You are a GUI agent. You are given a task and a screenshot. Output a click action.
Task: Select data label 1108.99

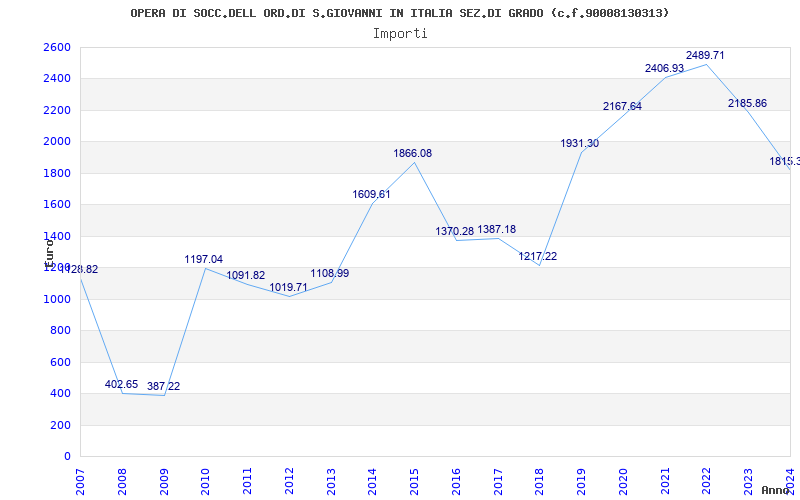pos(330,273)
